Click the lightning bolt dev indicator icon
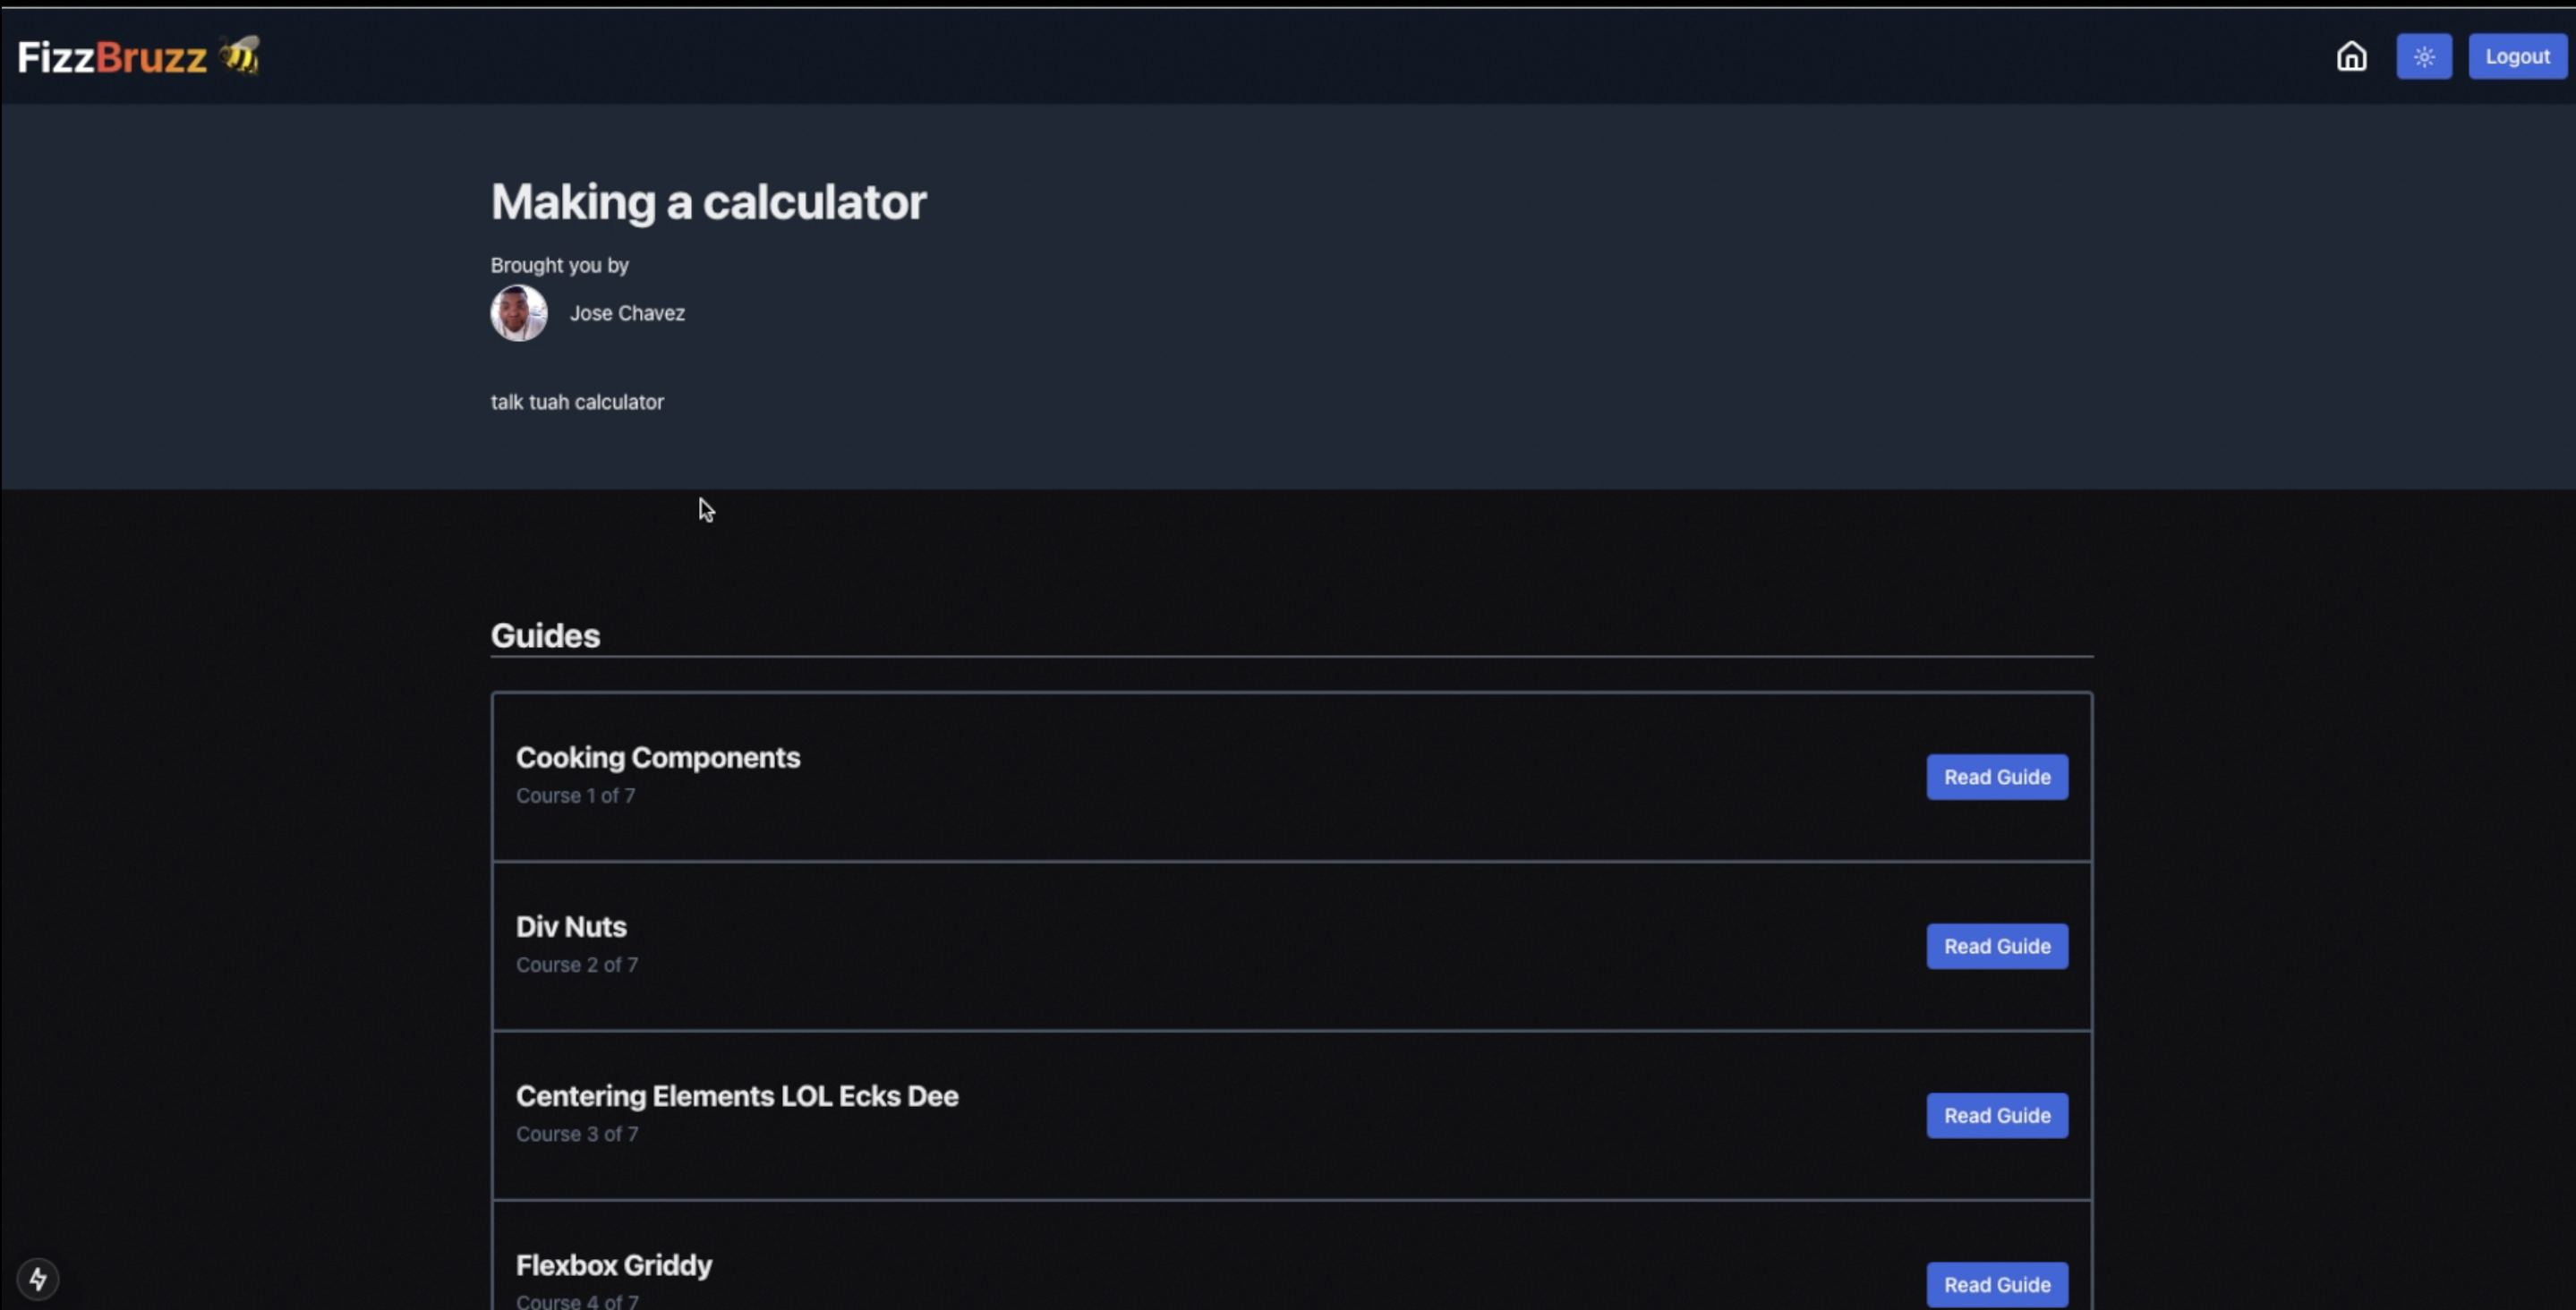 [38, 1278]
